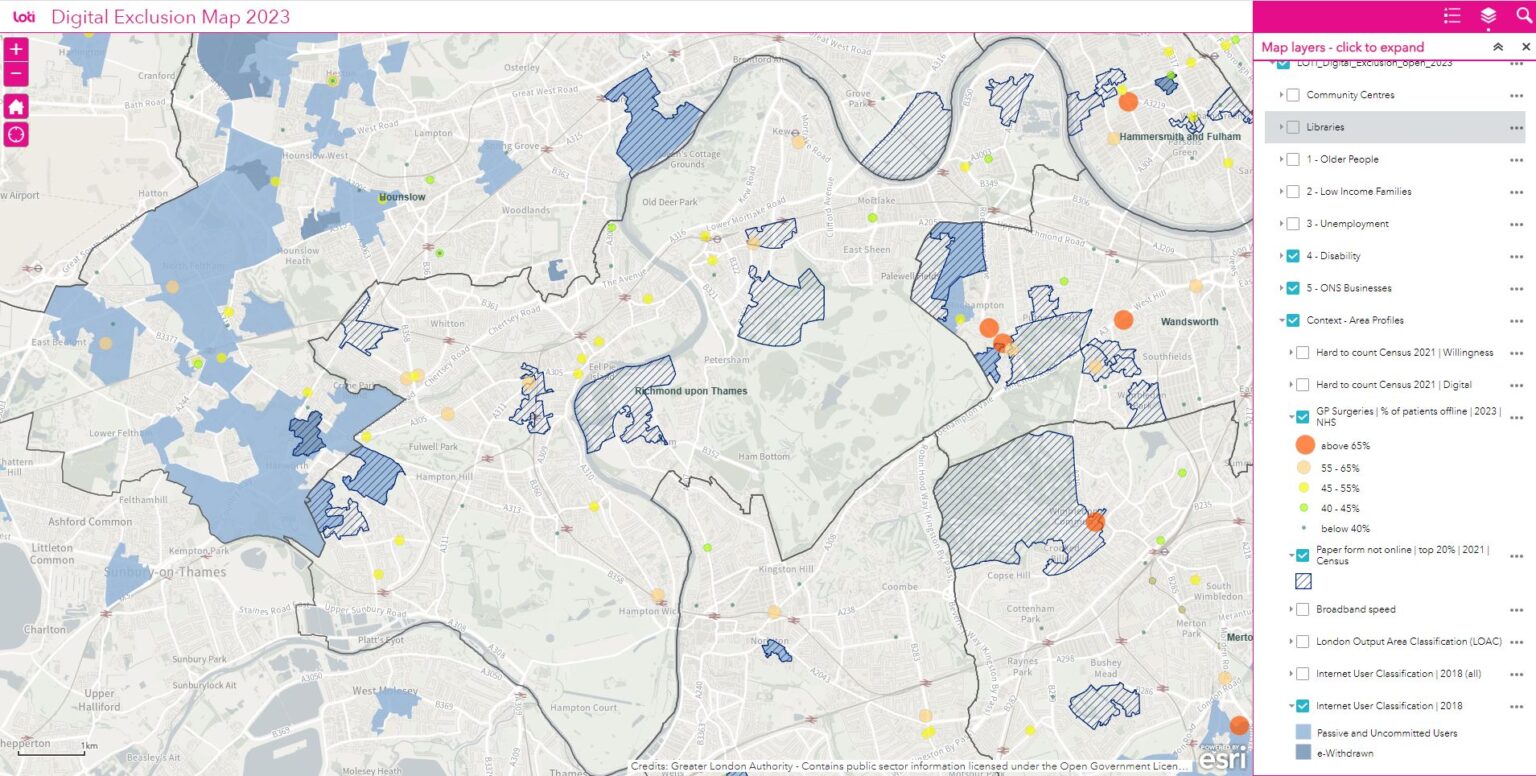Uncheck the 4 - Disability layer

tap(1293, 256)
